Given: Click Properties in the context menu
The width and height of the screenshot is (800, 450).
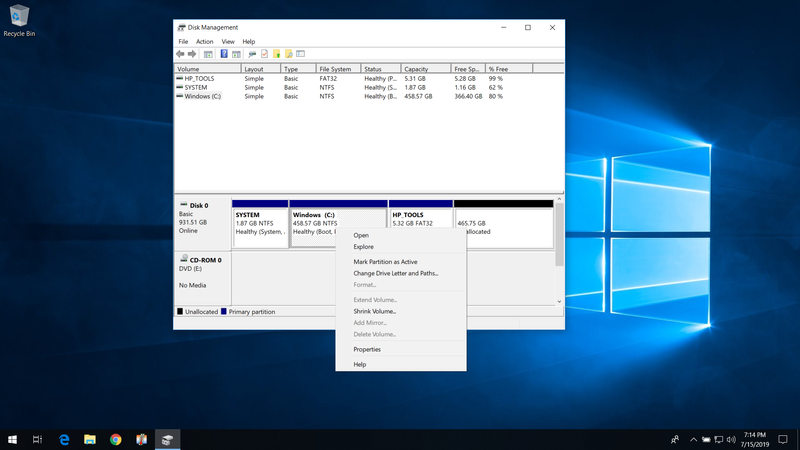Looking at the screenshot, I should pyautogui.click(x=367, y=349).
